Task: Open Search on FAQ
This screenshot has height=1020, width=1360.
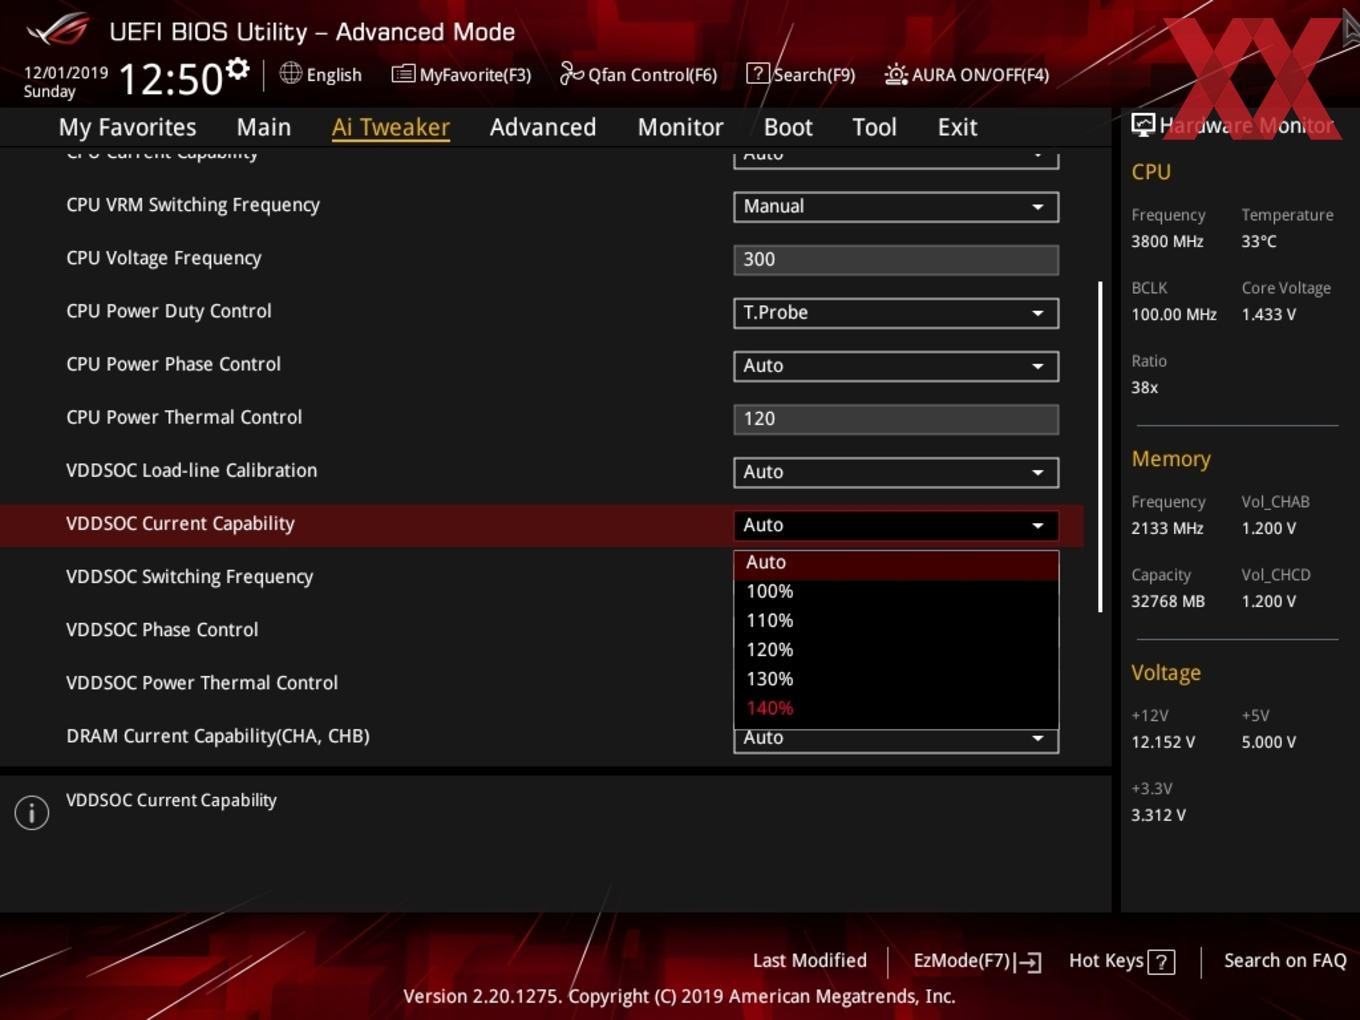Action: 1285,961
